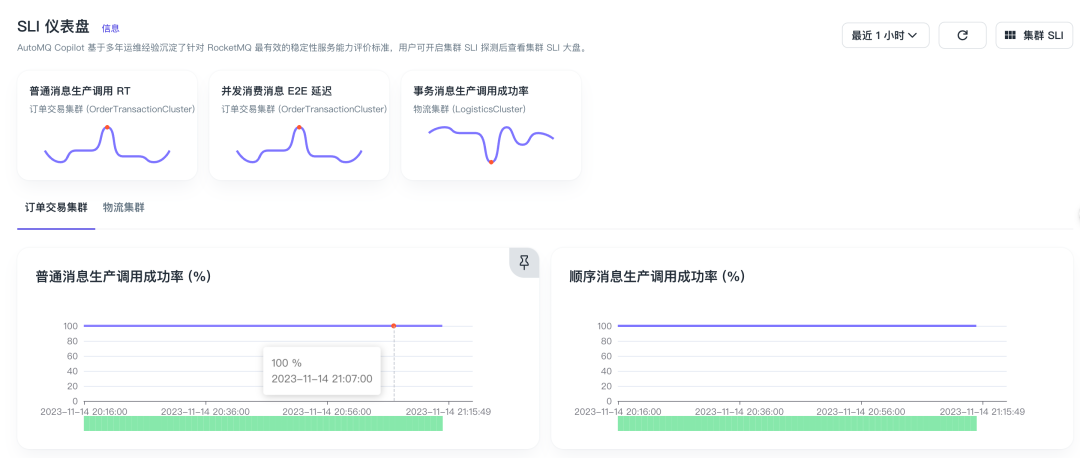Click the green status bar under 普通消息 chart
Screen dimensions: 1080x458
(x=263, y=423)
